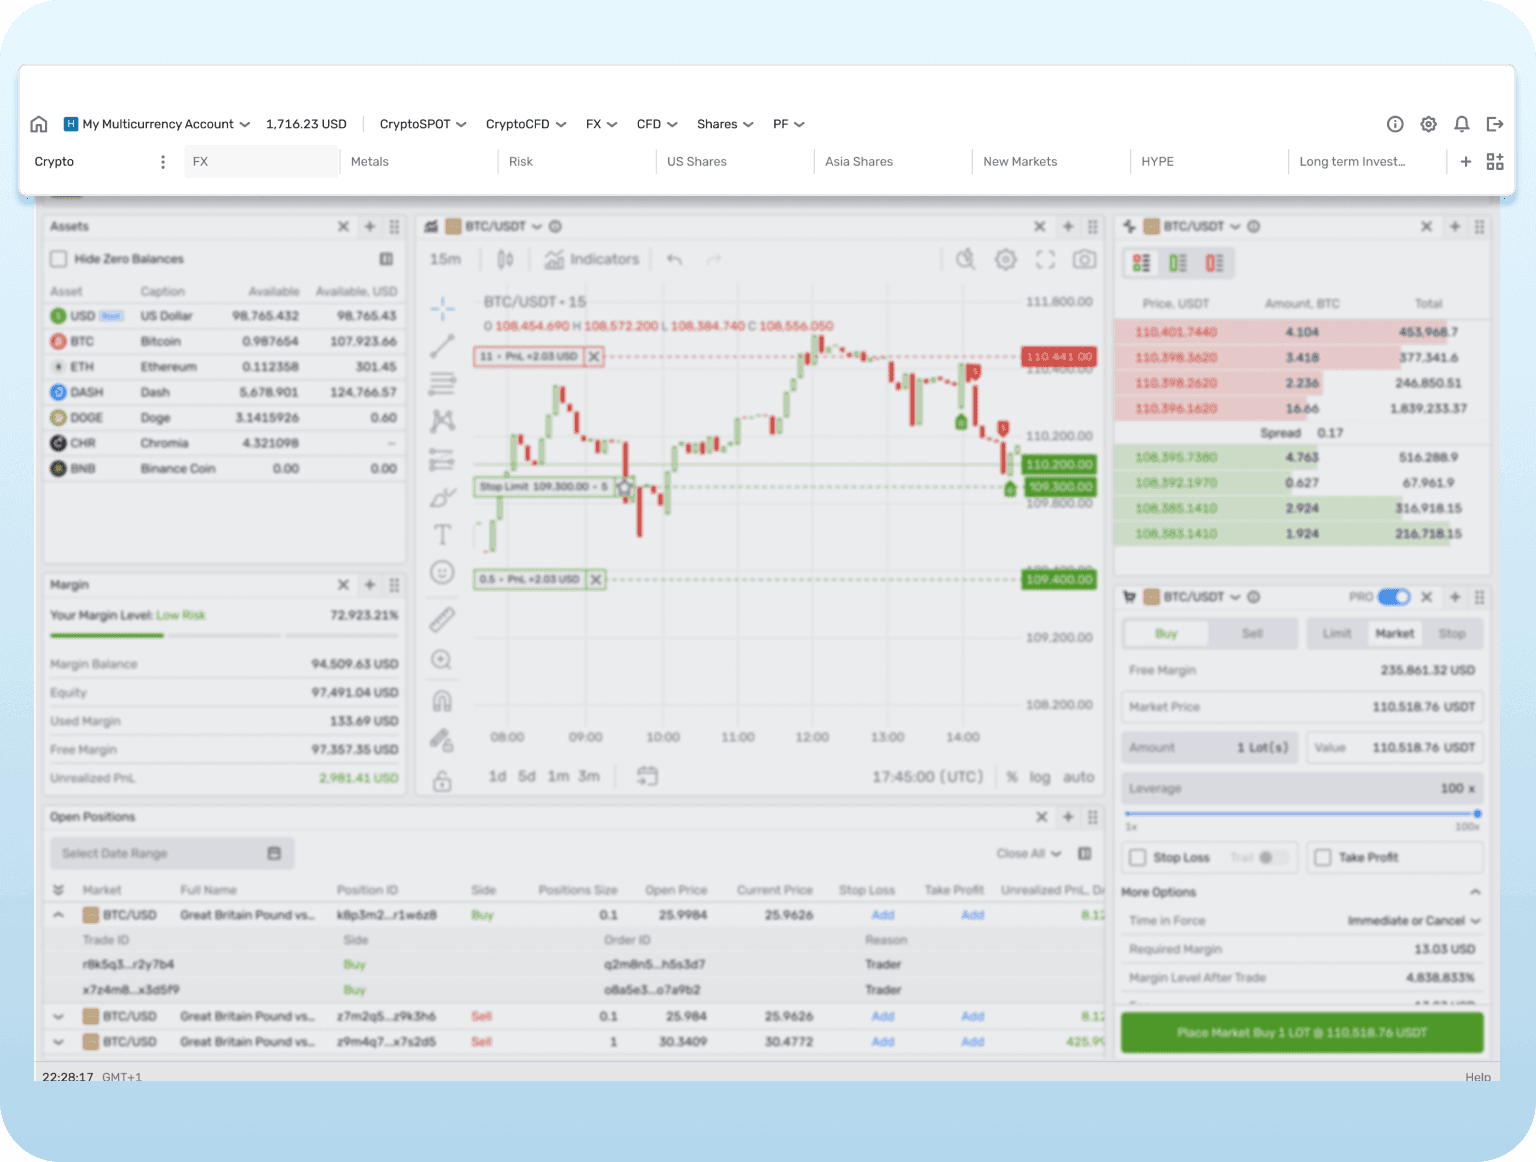Toggle the magnet snap tool
The width and height of the screenshot is (1536, 1162).
pos(442,700)
